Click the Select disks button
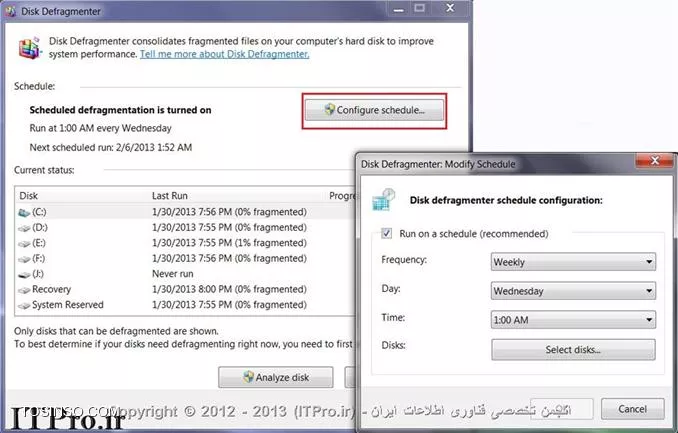The image size is (678, 433). 573,350
